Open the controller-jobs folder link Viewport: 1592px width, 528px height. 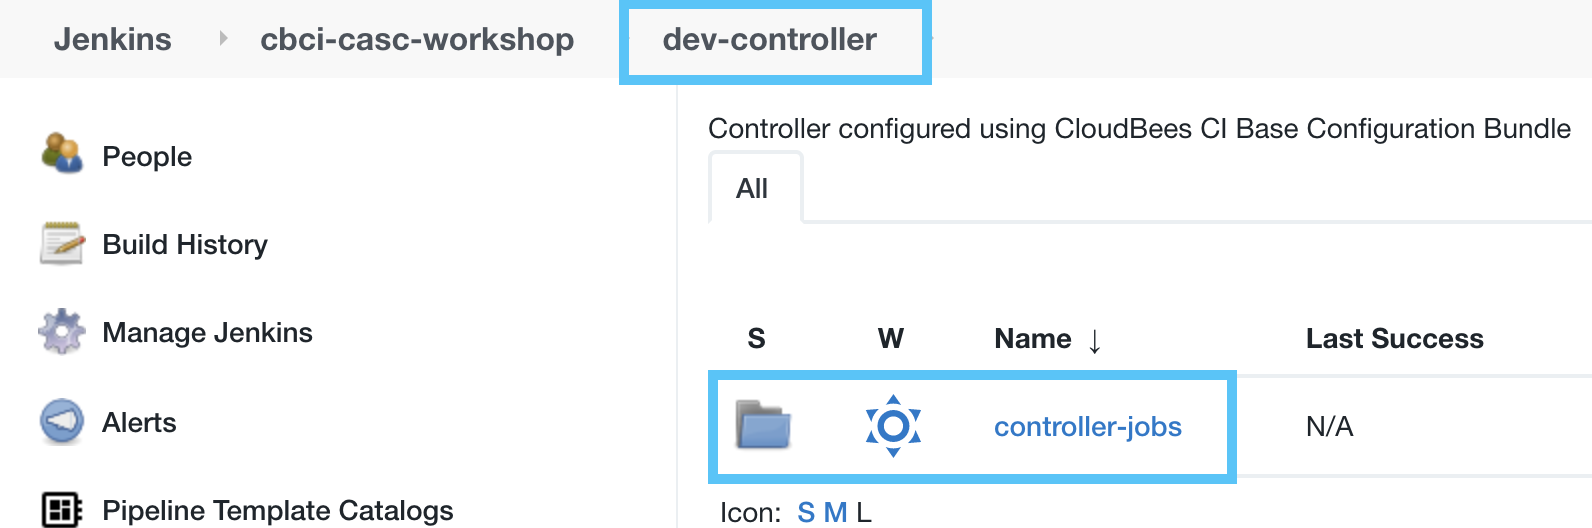pos(1087,427)
